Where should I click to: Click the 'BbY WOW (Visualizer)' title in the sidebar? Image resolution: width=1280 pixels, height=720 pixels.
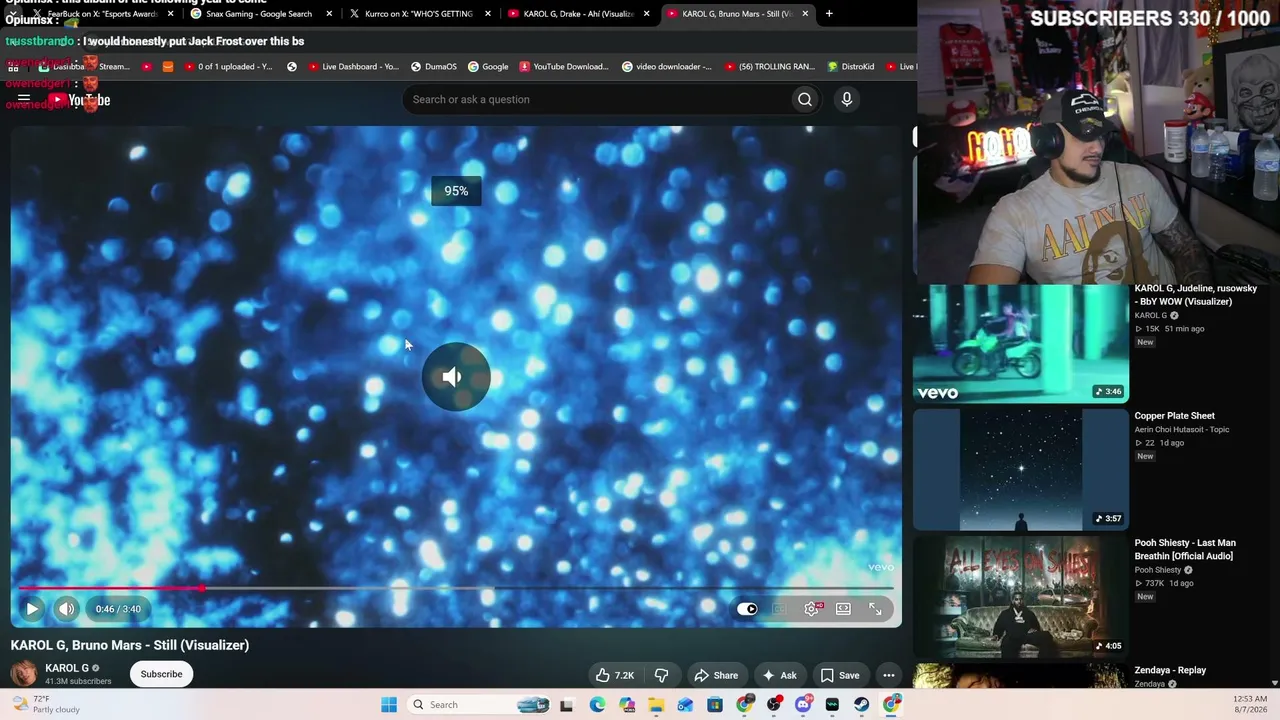point(1195,295)
